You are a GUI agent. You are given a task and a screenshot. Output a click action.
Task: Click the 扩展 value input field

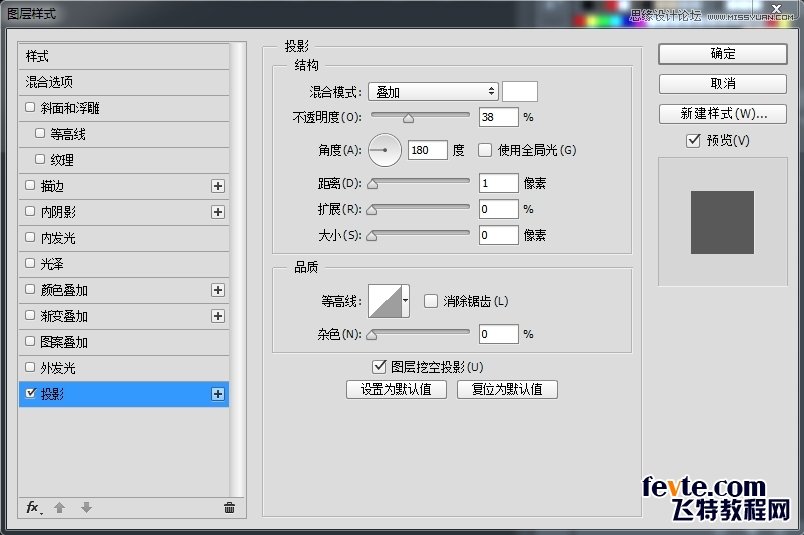point(498,209)
